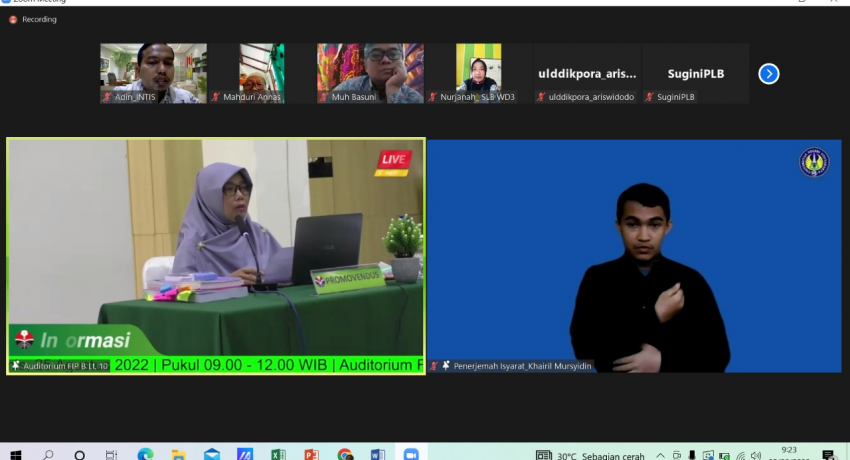Click pin icon on Auditorium FIP label
This screenshot has width=850, height=460.
pos(16,366)
